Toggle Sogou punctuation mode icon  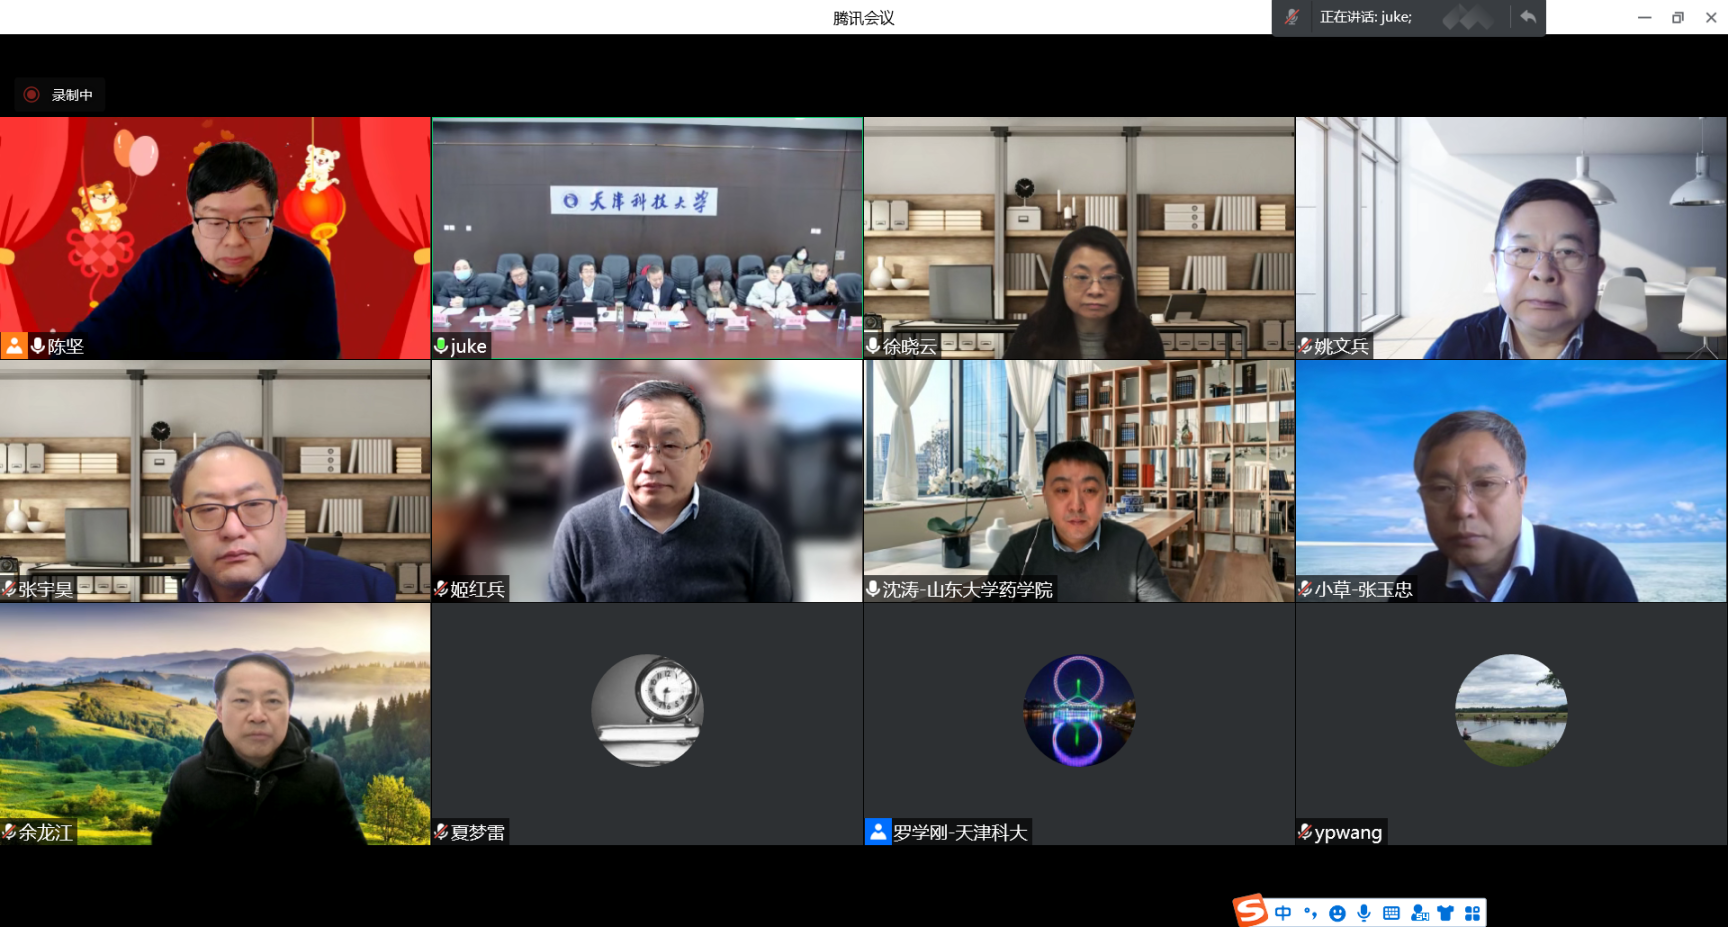pos(1310,913)
